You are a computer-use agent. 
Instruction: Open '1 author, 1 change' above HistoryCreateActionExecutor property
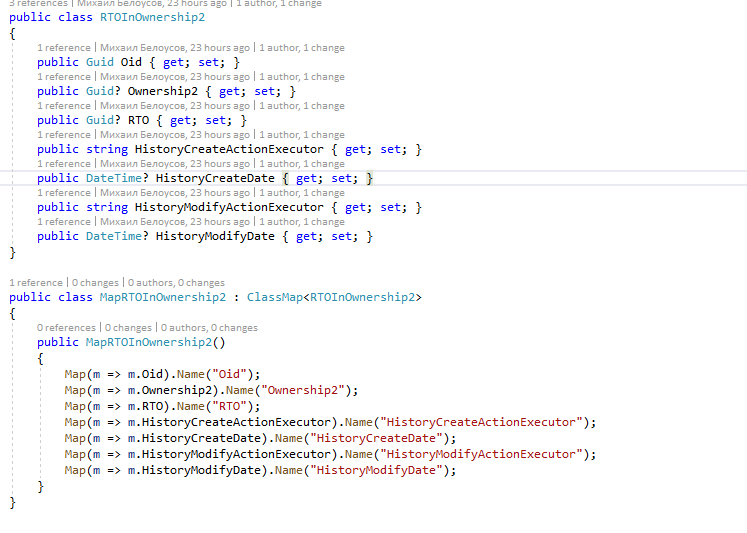pos(302,135)
